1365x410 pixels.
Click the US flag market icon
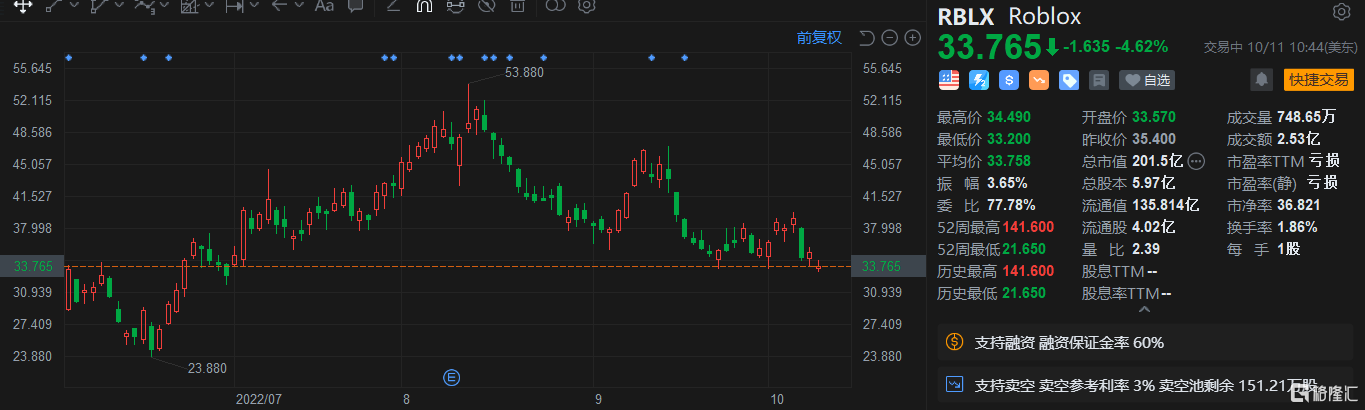(x=947, y=79)
